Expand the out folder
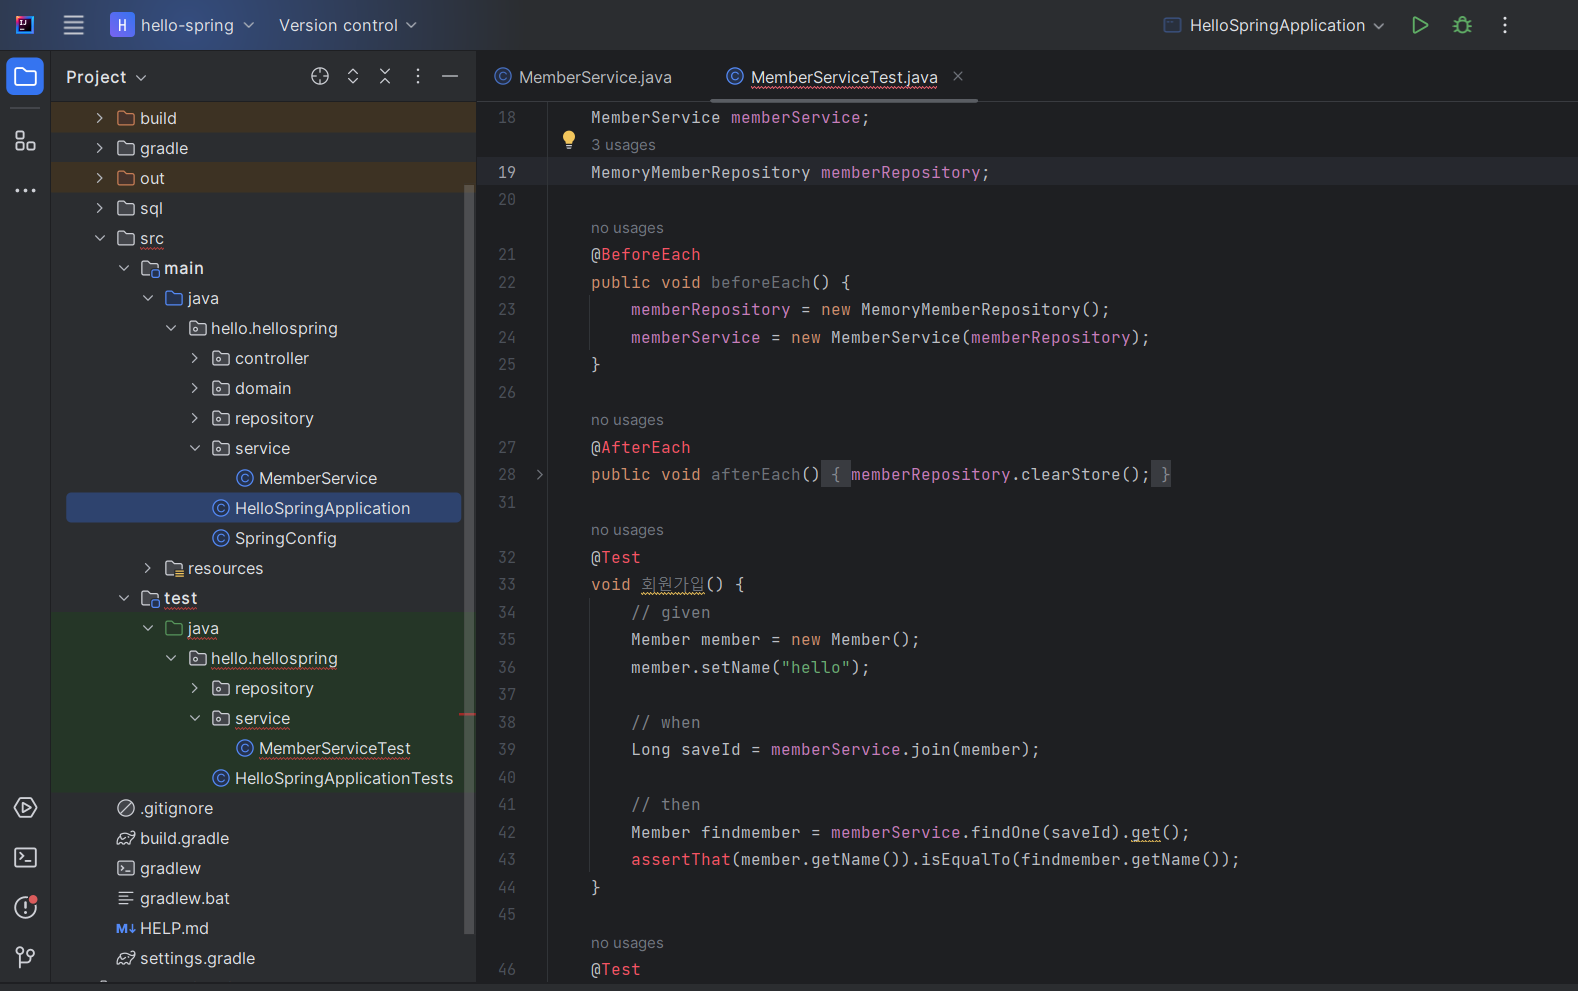Image resolution: width=1578 pixels, height=991 pixels. (99, 178)
